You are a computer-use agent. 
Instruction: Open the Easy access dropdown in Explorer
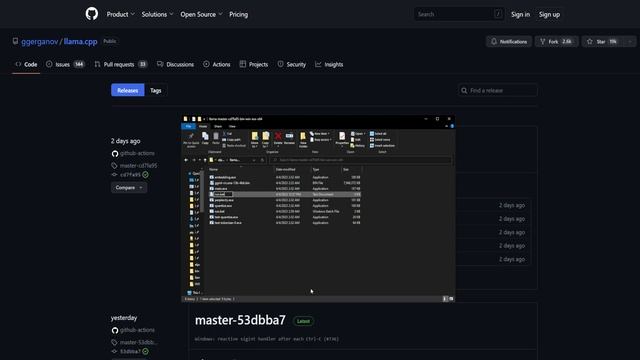pyautogui.click(x=320, y=140)
